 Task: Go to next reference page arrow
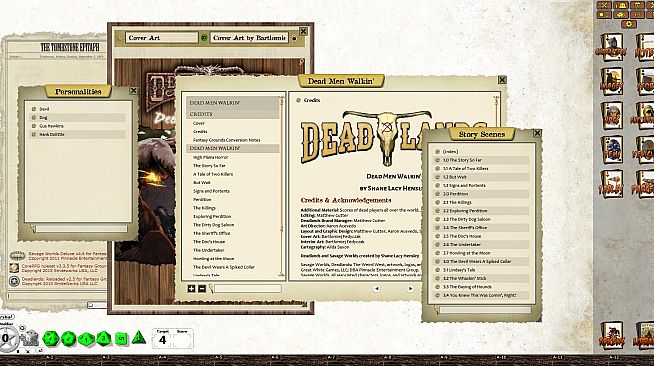tap(410, 288)
